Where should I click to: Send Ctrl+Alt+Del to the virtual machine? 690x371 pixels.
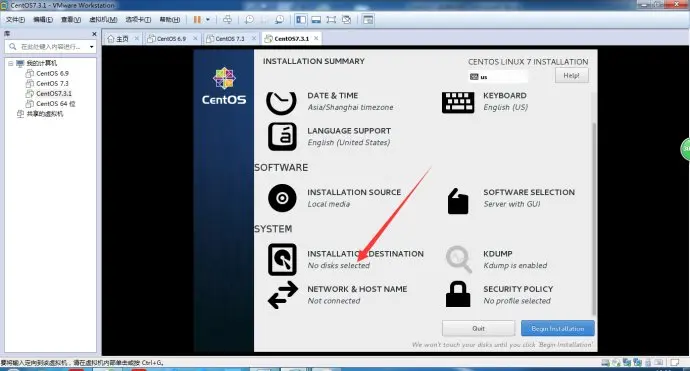[227, 19]
